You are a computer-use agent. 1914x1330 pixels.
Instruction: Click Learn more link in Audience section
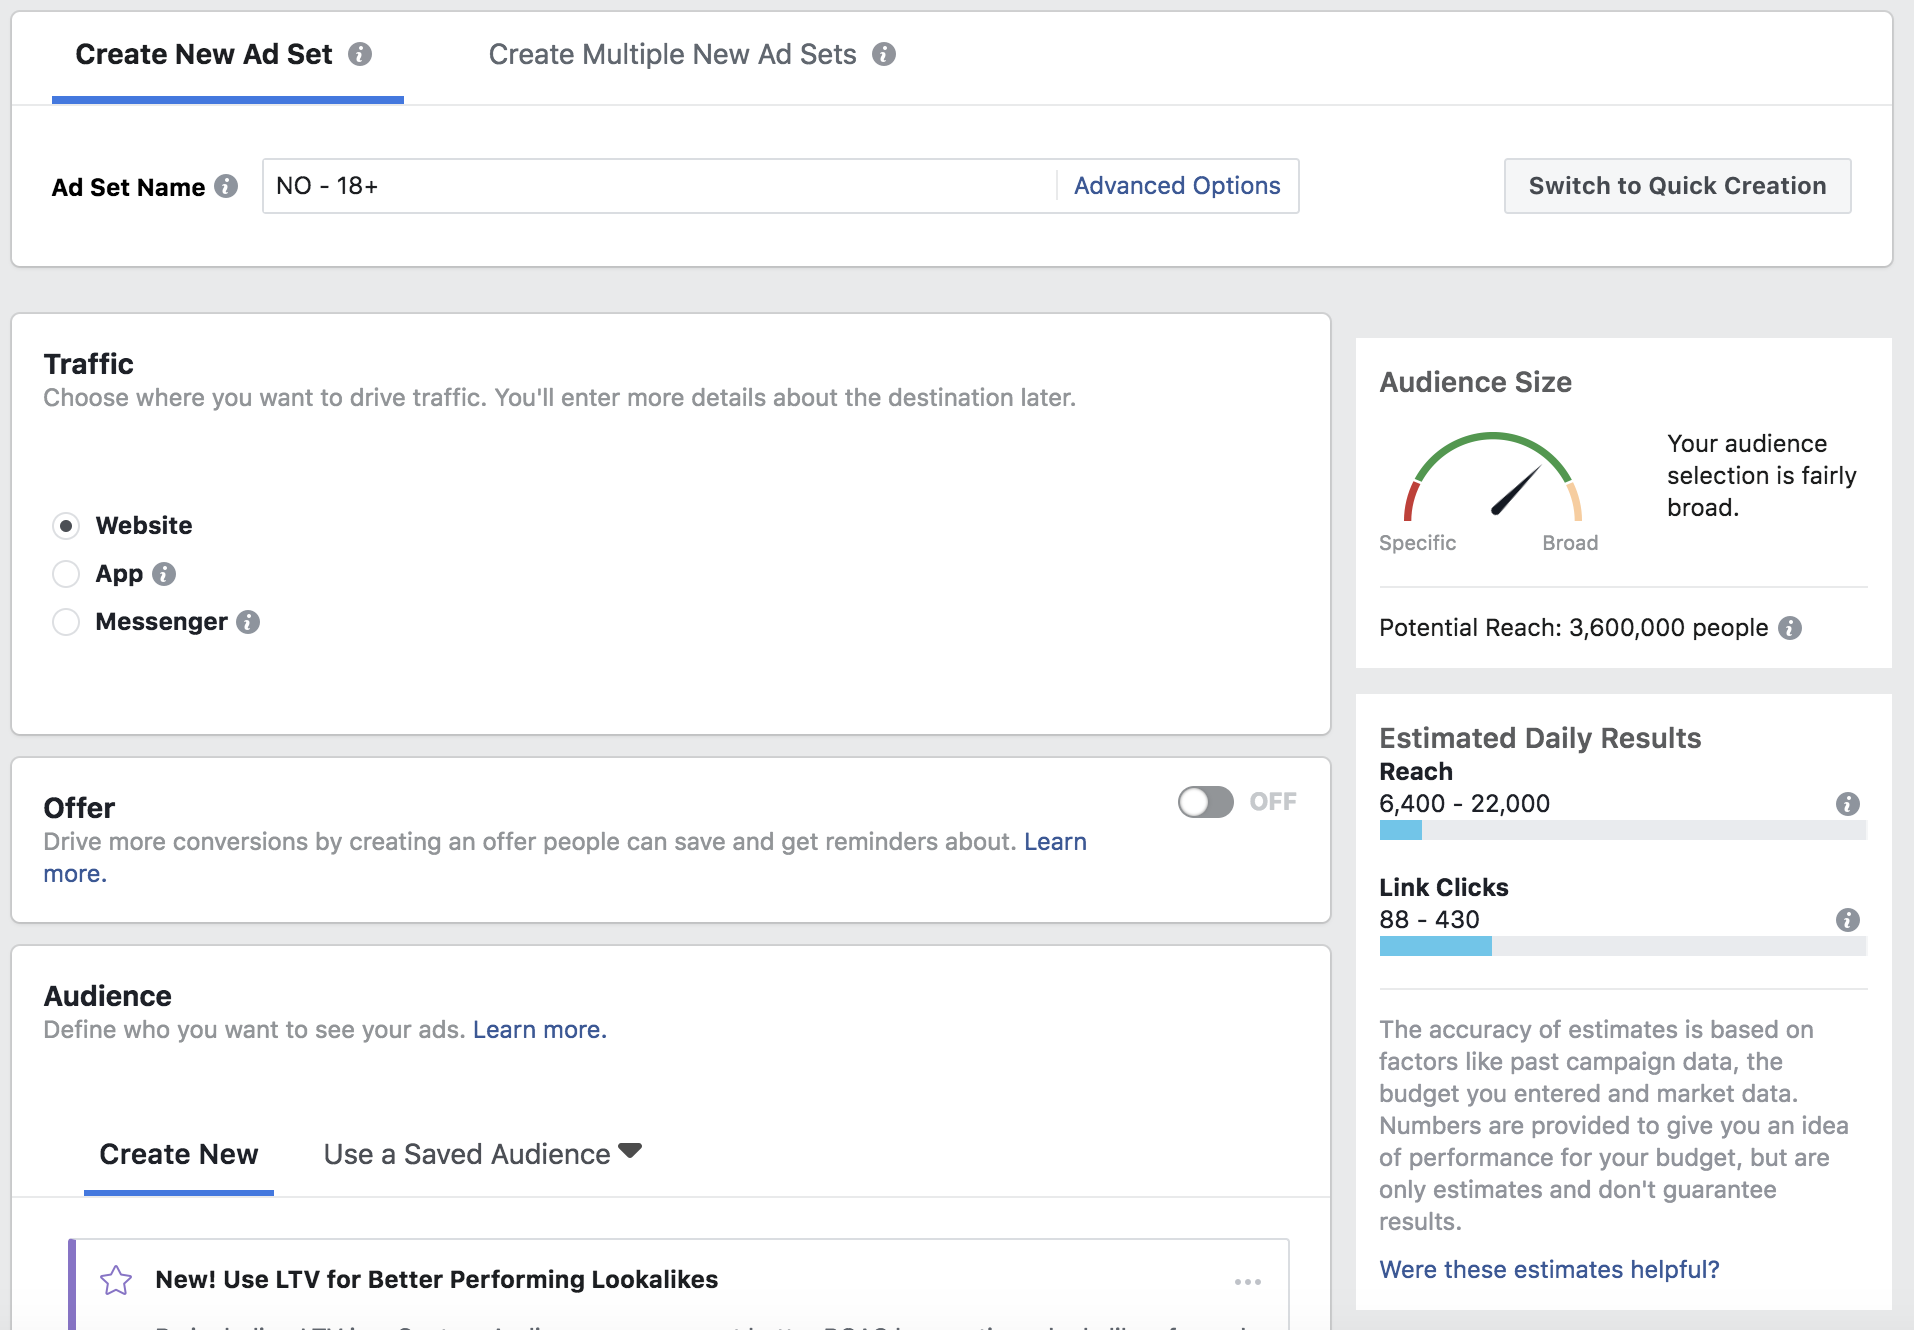[x=540, y=1030]
